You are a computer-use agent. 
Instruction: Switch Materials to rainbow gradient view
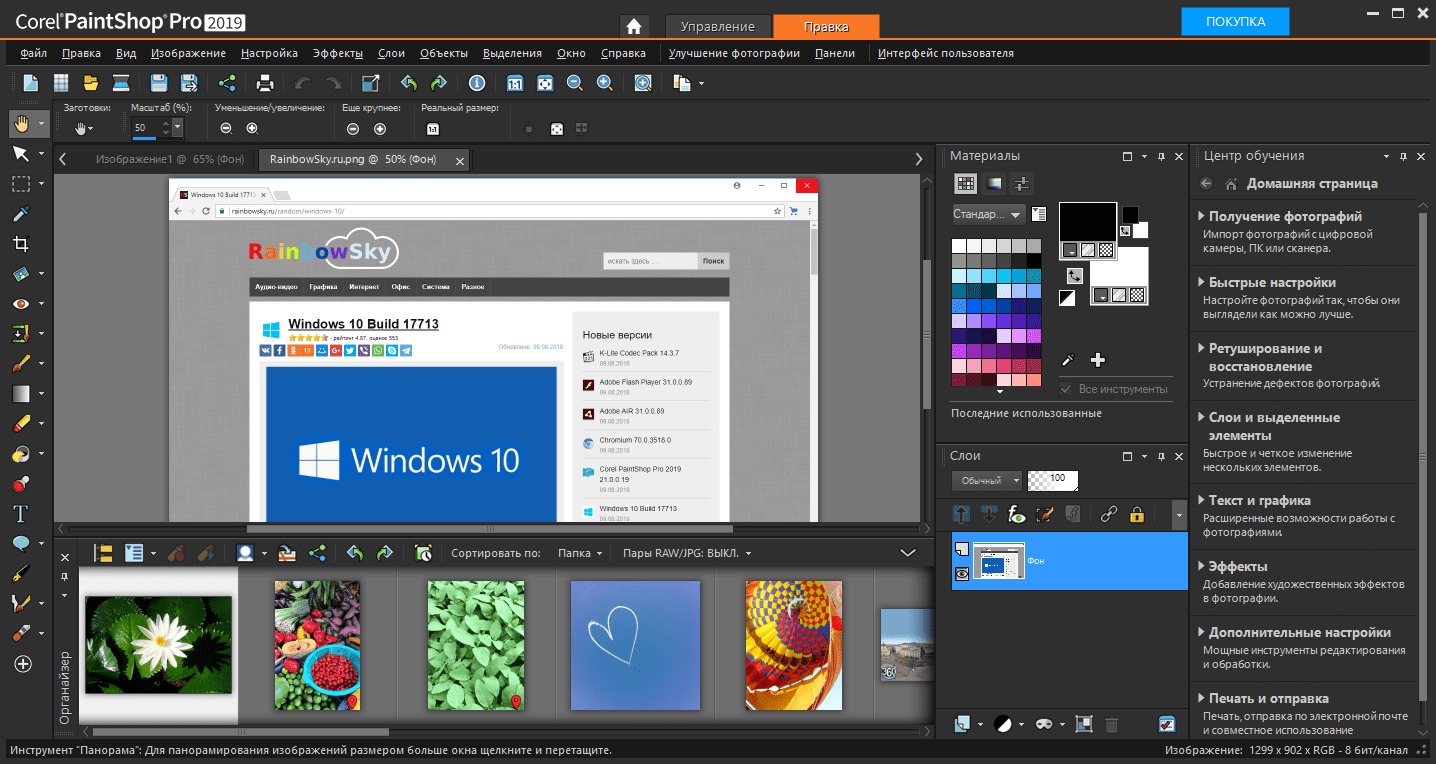(993, 183)
